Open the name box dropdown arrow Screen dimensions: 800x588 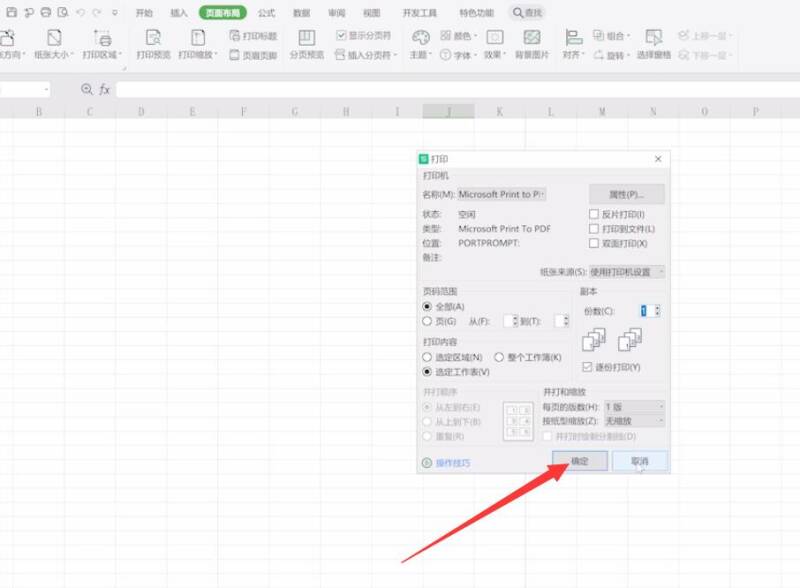click(x=46, y=90)
